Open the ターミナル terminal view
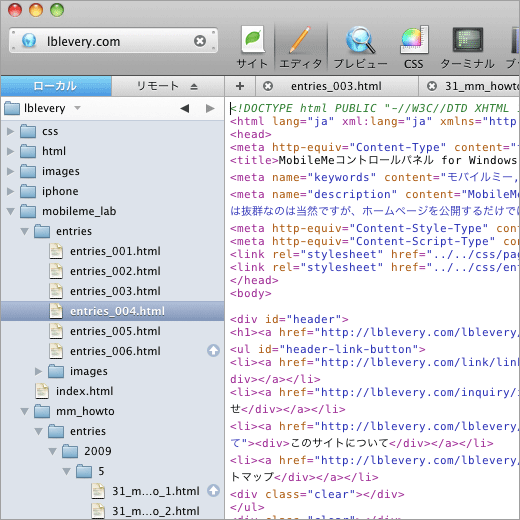Viewport: 520px width, 520px height. [x=467, y=47]
